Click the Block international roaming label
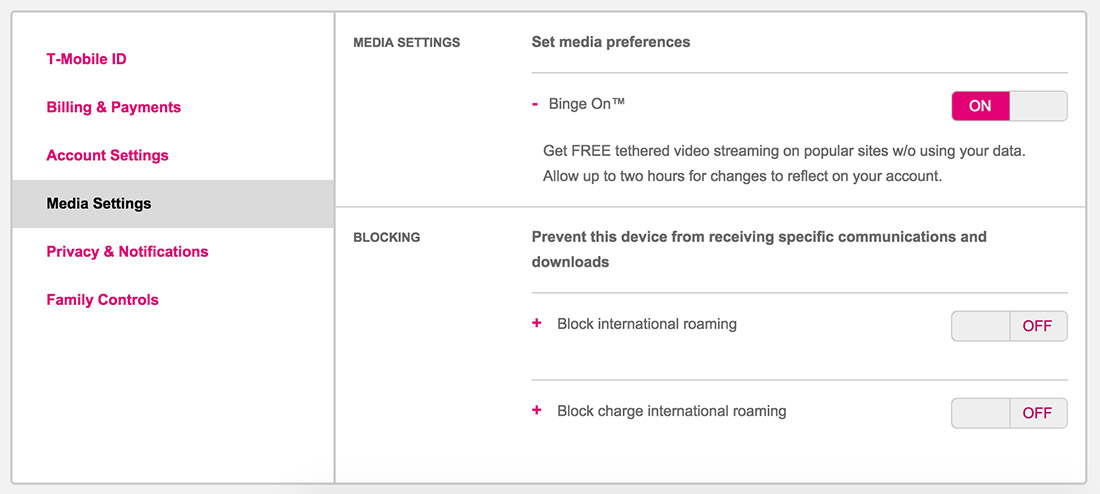The image size is (1100, 494). pos(647,324)
